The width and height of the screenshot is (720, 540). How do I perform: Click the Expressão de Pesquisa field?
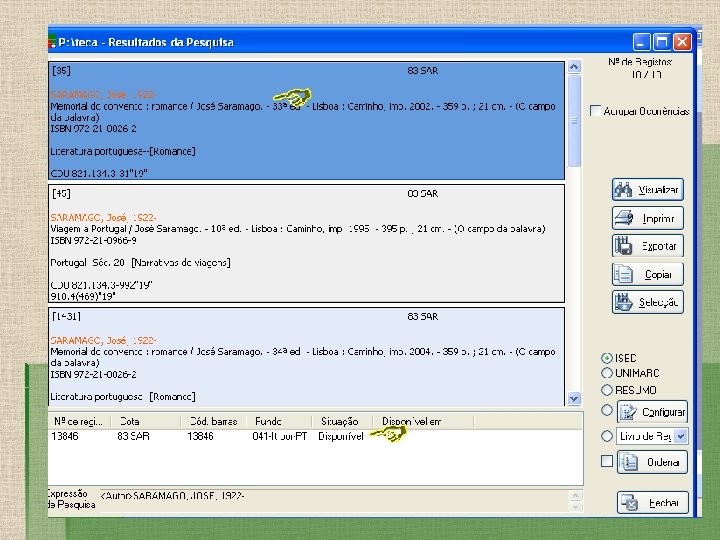click(x=334, y=501)
